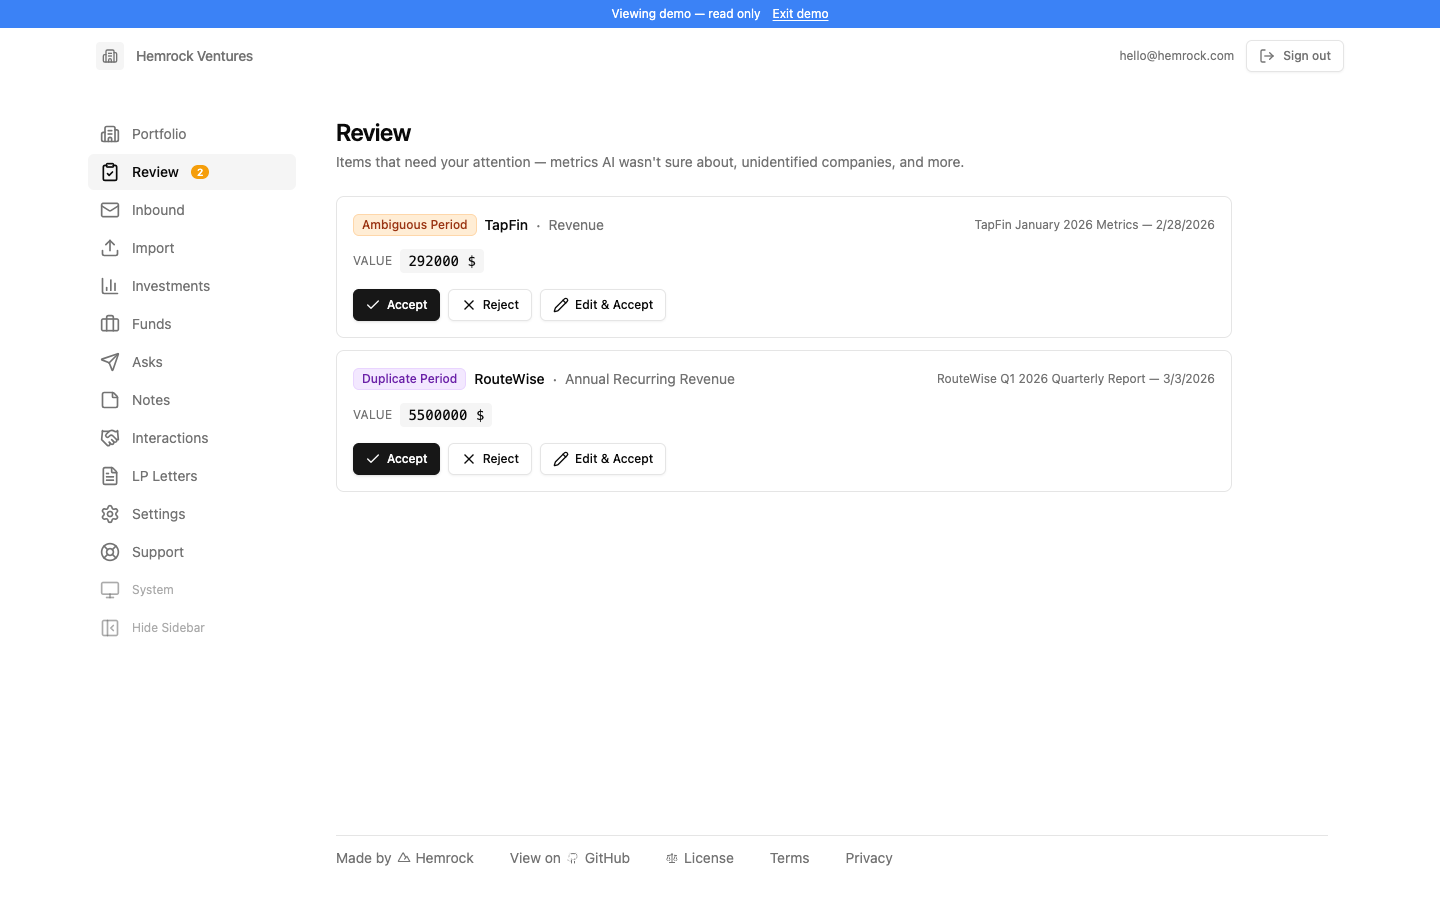Image resolution: width=1440 pixels, height=900 pixels.
Task: Click the Review clipboard-check icon
Action: [x=110, y=172]
